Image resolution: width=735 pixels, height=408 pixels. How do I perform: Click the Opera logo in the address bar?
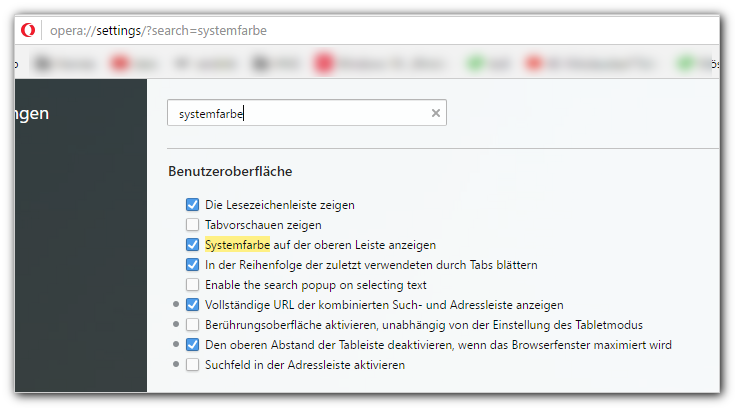[x=28, y=30]
